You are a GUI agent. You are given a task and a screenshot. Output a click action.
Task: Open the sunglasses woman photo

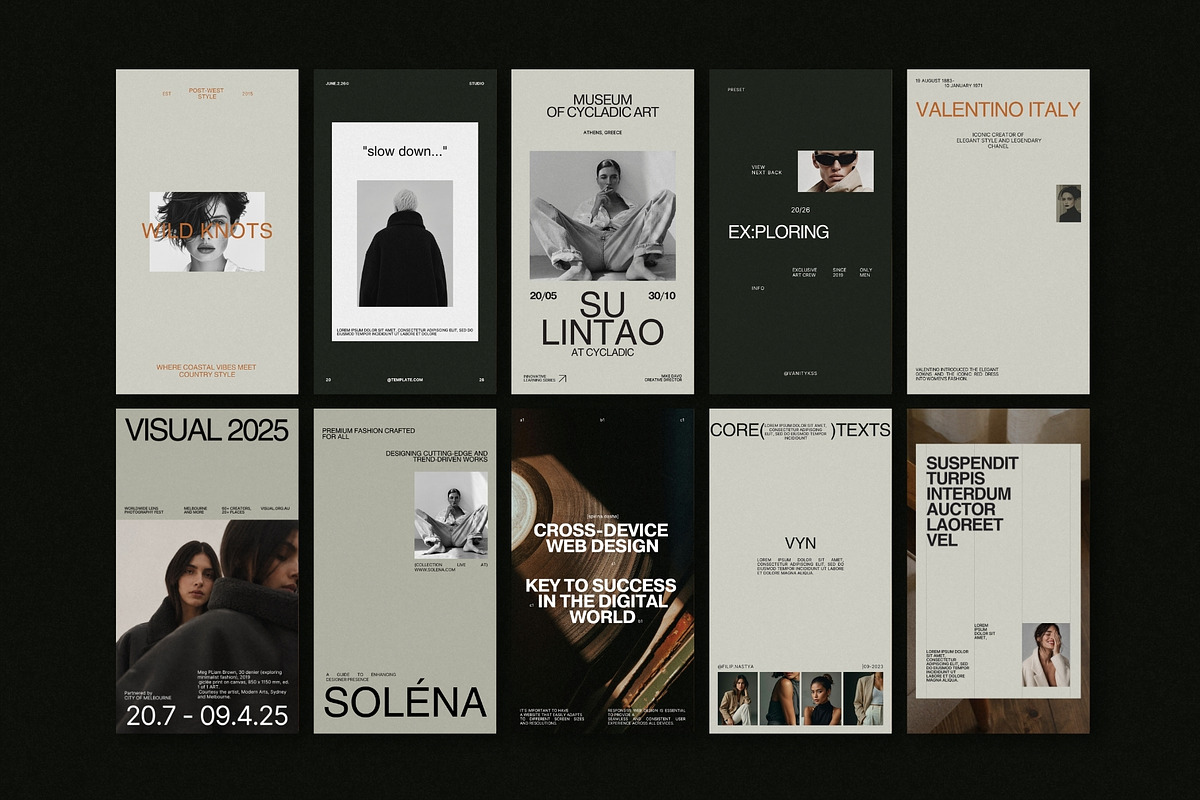[836, 171]
